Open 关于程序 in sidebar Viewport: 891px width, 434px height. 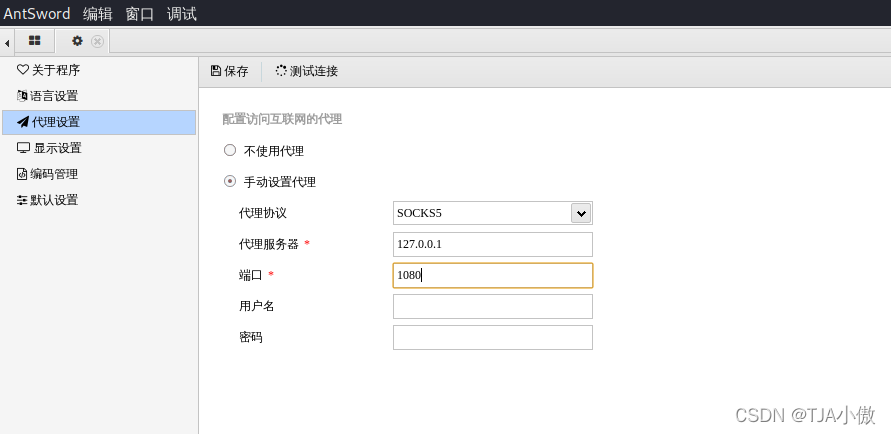[99, 70]
